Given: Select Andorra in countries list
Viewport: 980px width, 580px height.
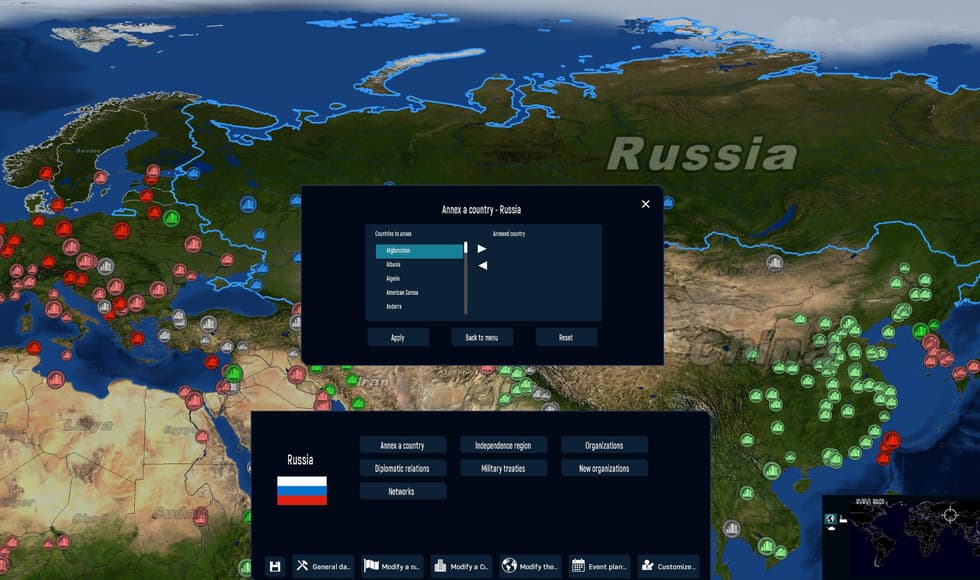Looking at the screenshot, I should point(419,306).
